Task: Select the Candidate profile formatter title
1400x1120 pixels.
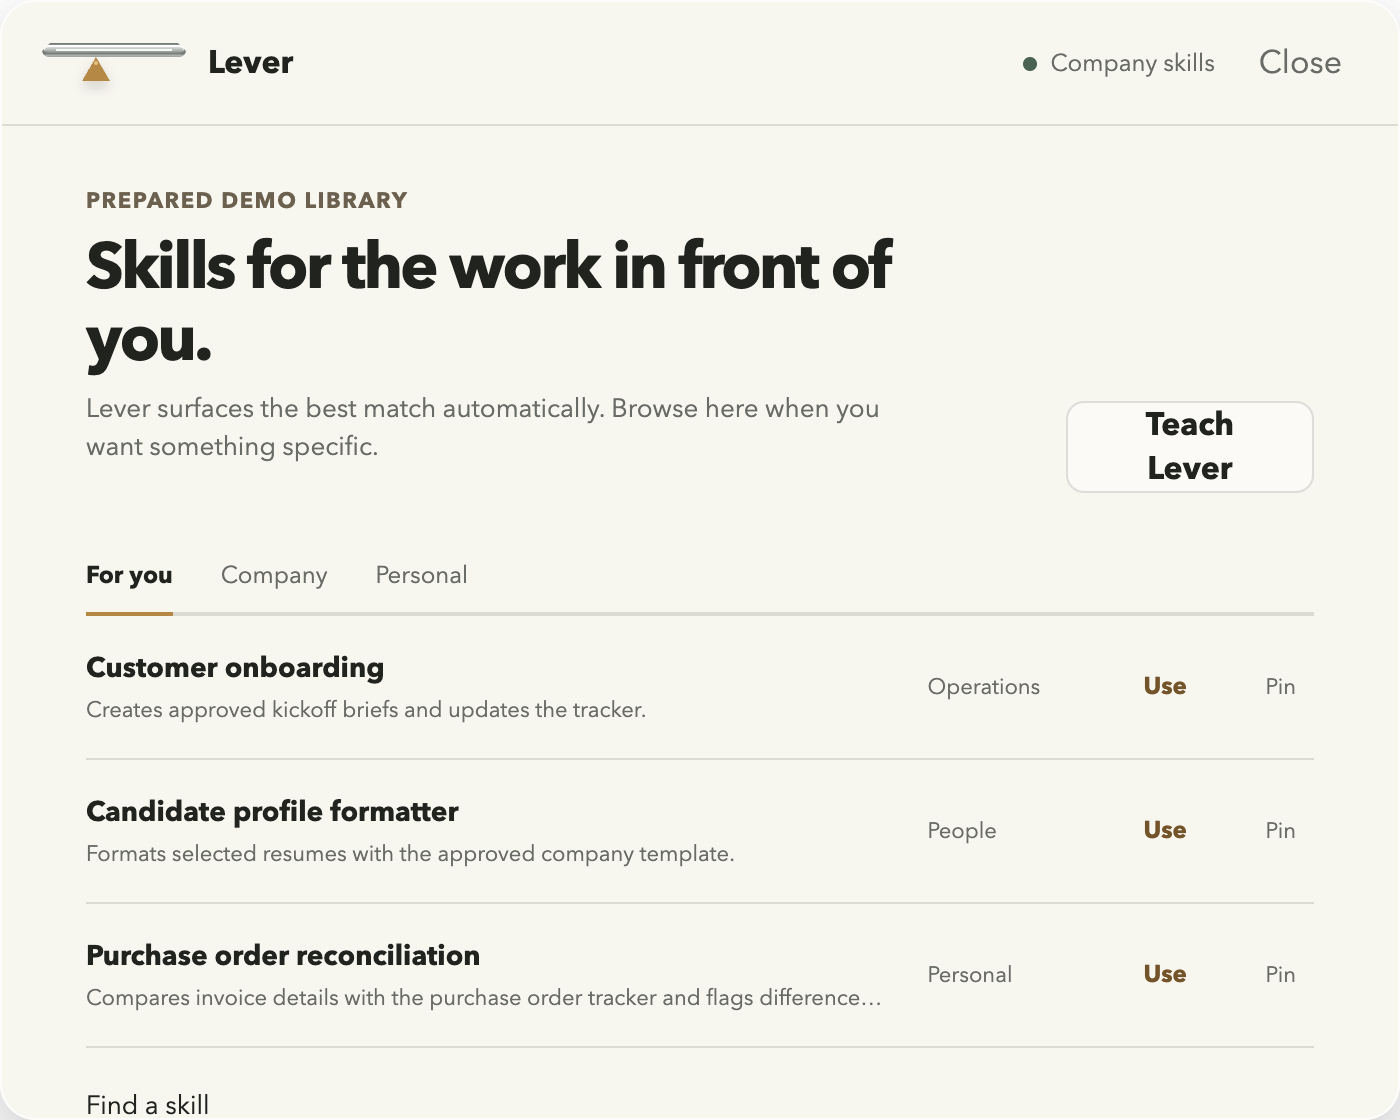Action: (272, 811)
